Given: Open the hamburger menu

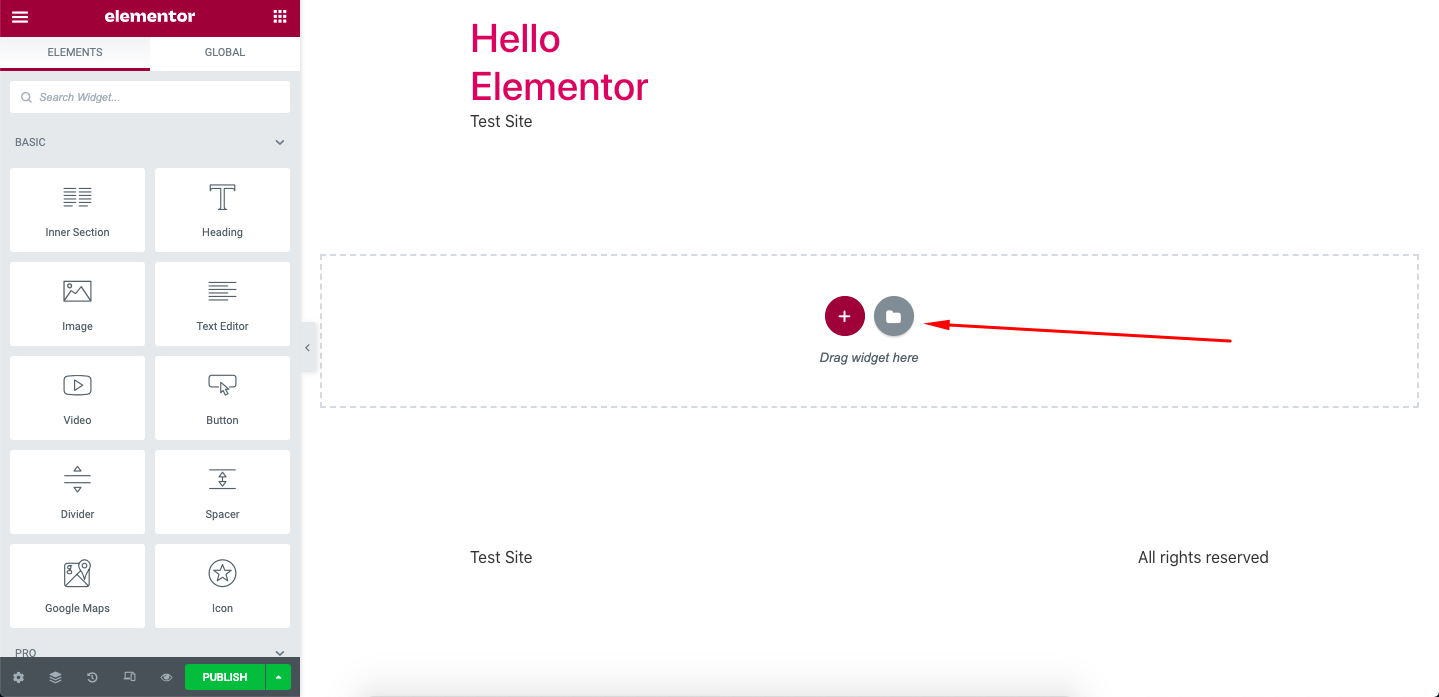Looking at the screenshot, I should [x=20, y=17].
